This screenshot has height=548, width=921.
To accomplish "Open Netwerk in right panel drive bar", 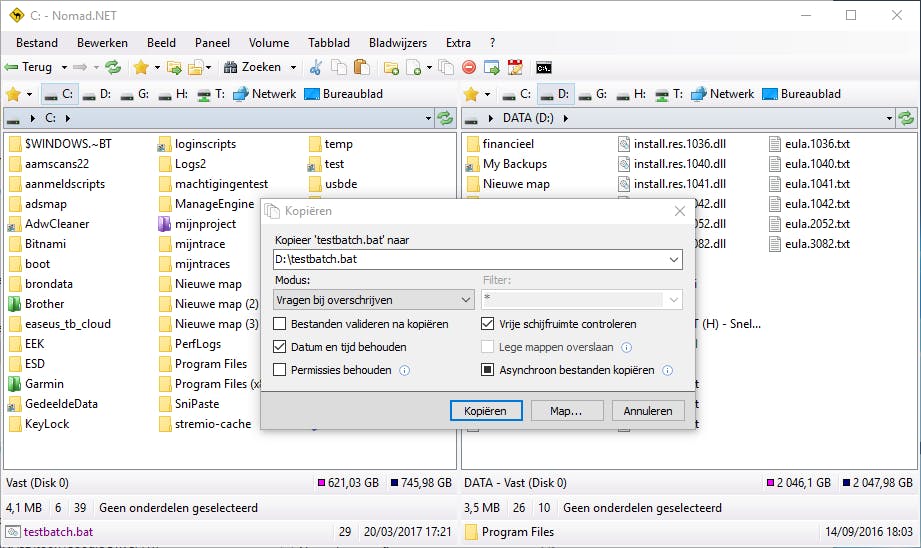I will [x=723, y=94].
